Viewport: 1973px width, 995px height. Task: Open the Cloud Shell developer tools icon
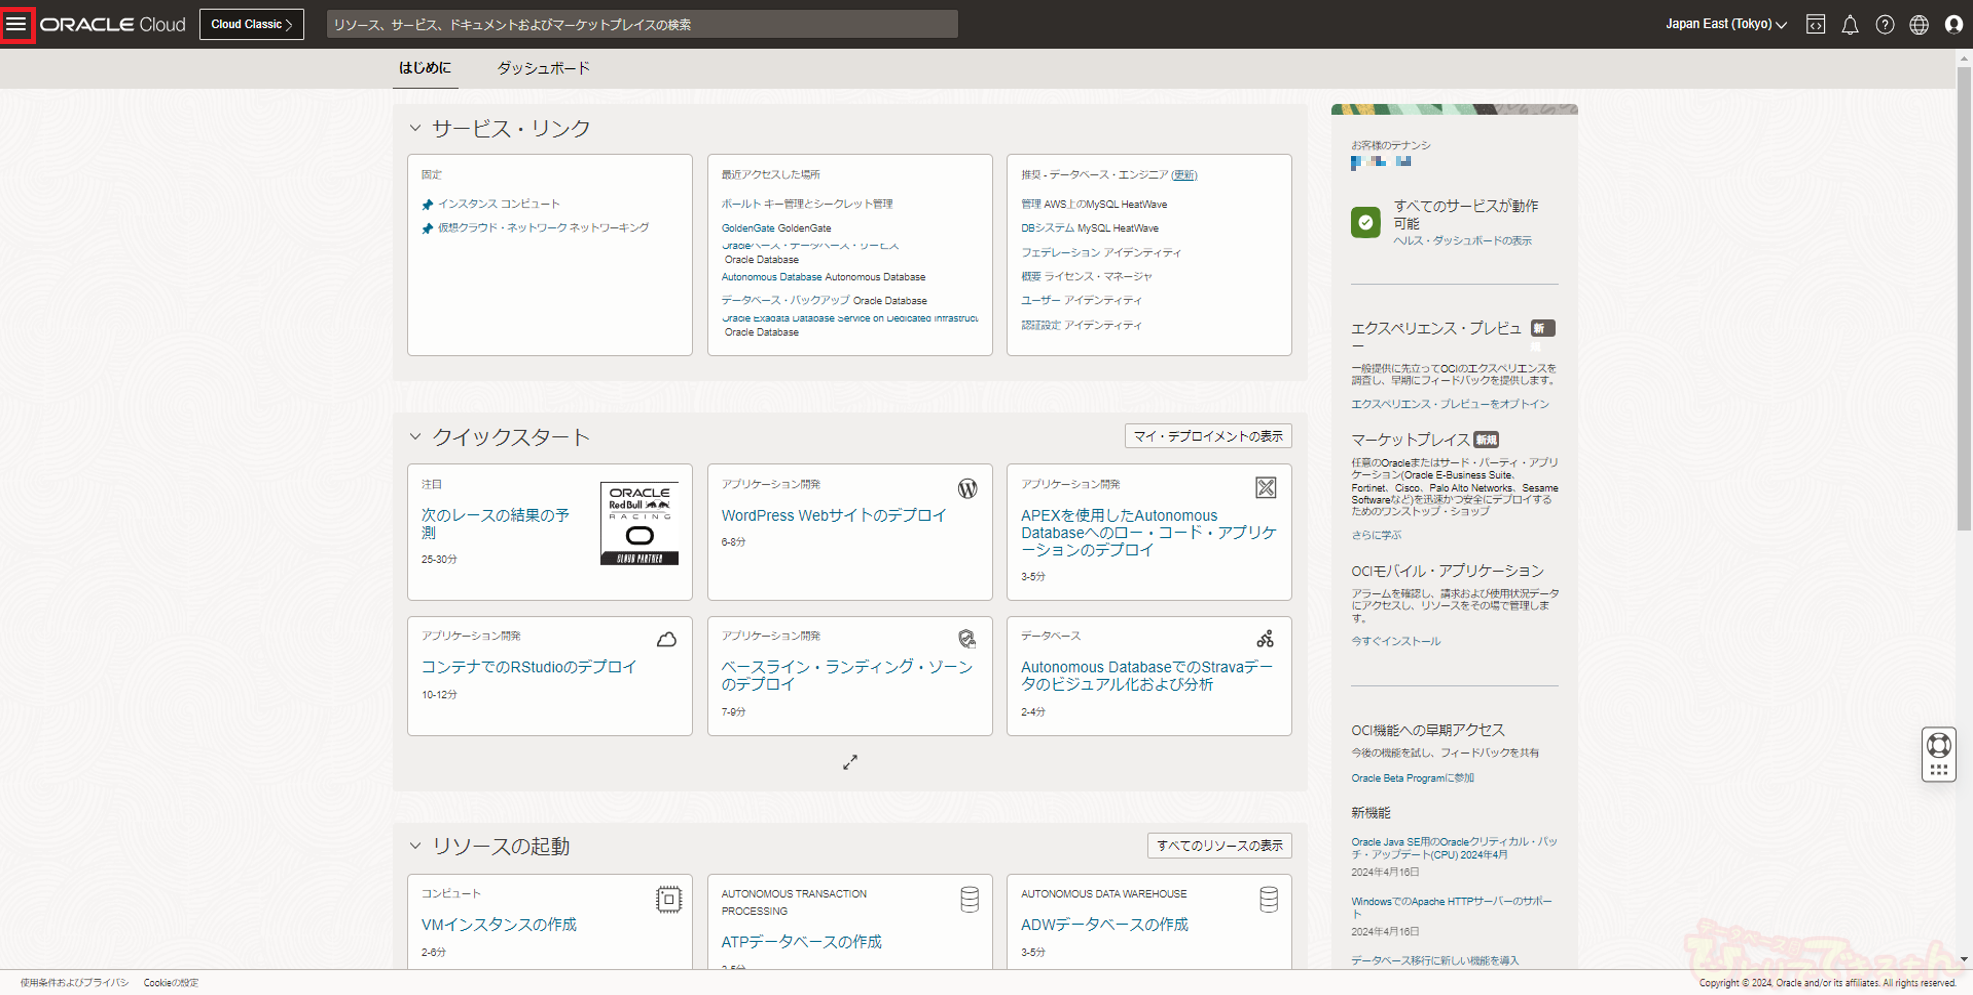[x=1815, y=25]
